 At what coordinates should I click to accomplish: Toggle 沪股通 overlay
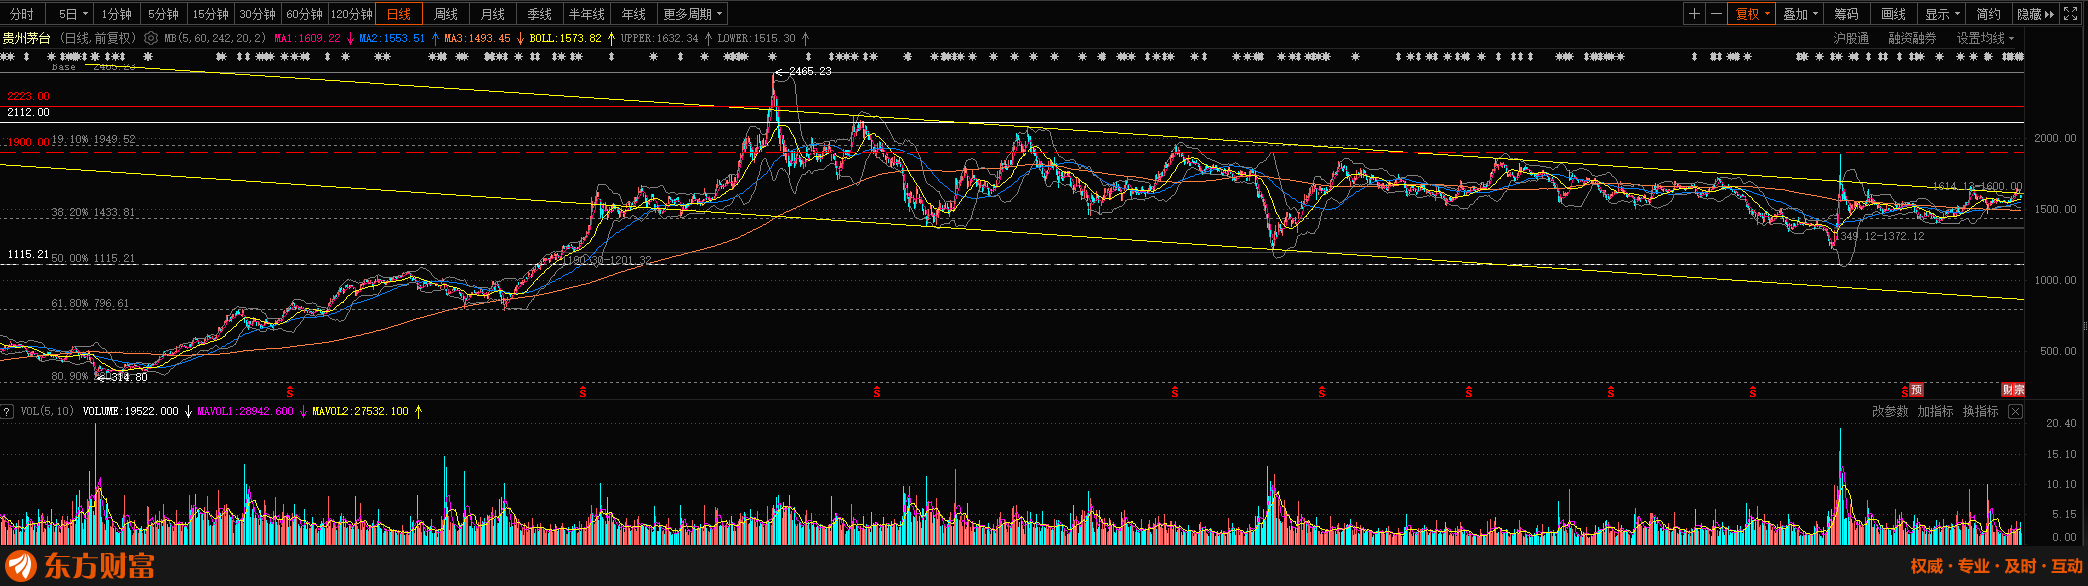pyautogui.click(x=1852, y=38)
